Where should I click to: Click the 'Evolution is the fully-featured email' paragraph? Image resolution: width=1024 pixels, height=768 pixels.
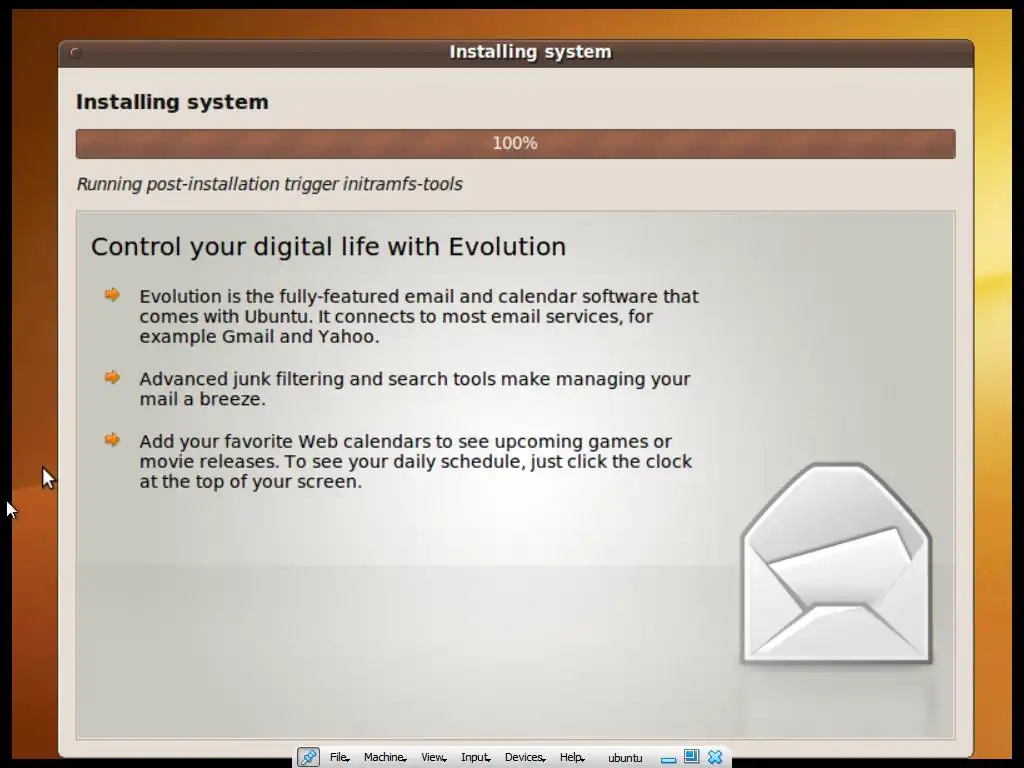419,316
